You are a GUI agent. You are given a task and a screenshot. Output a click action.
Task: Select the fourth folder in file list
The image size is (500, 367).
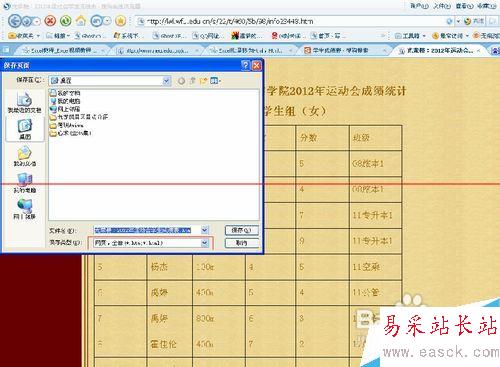[79, 117]
